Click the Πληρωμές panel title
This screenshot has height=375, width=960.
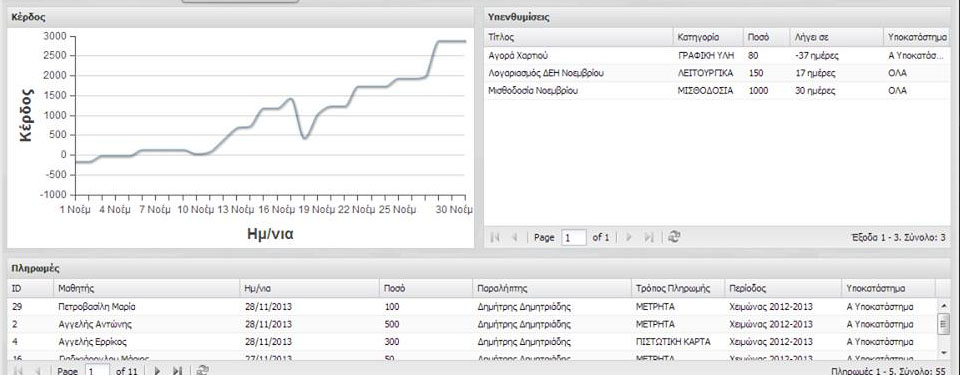[36, 268]
